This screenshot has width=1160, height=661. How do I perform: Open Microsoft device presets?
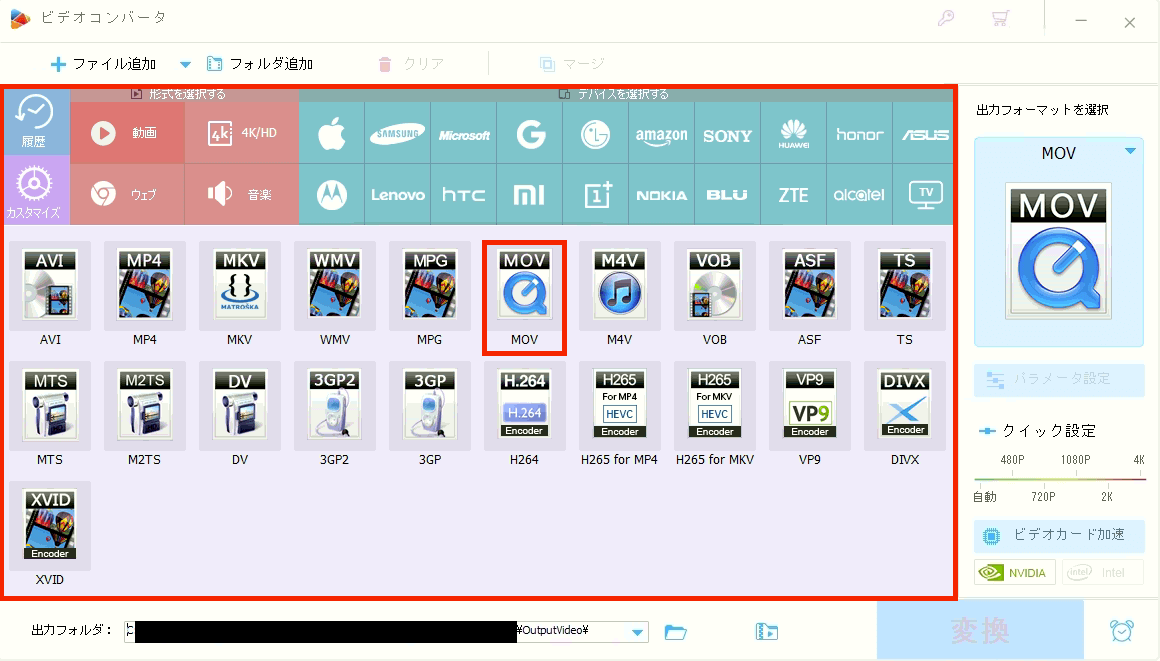[x=464, y=133]
